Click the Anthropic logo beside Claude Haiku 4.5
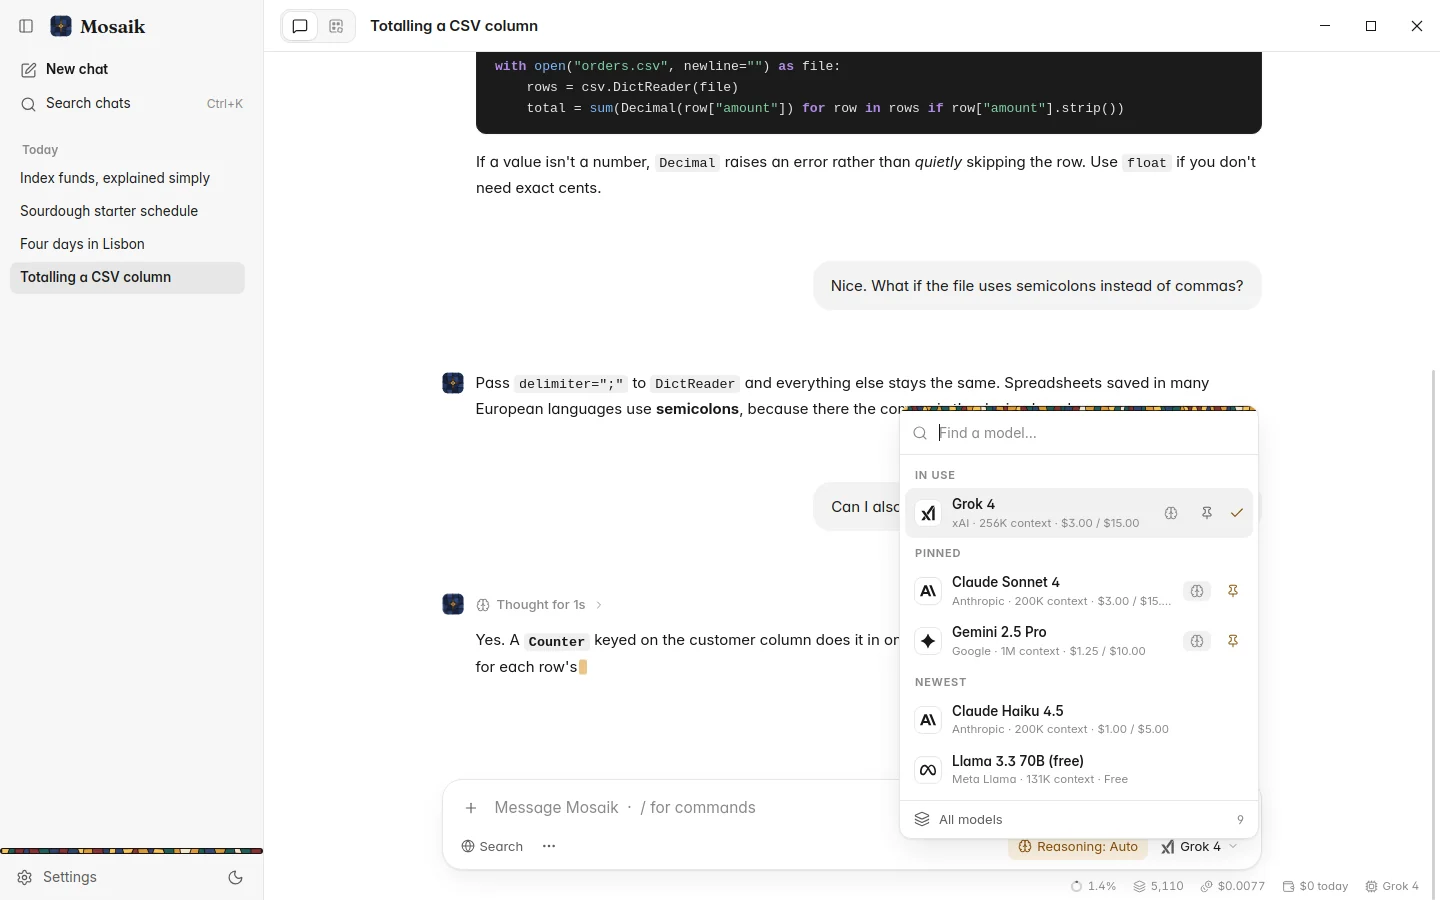This screenshot has height=900, width=1440. [x=928, y=720]
